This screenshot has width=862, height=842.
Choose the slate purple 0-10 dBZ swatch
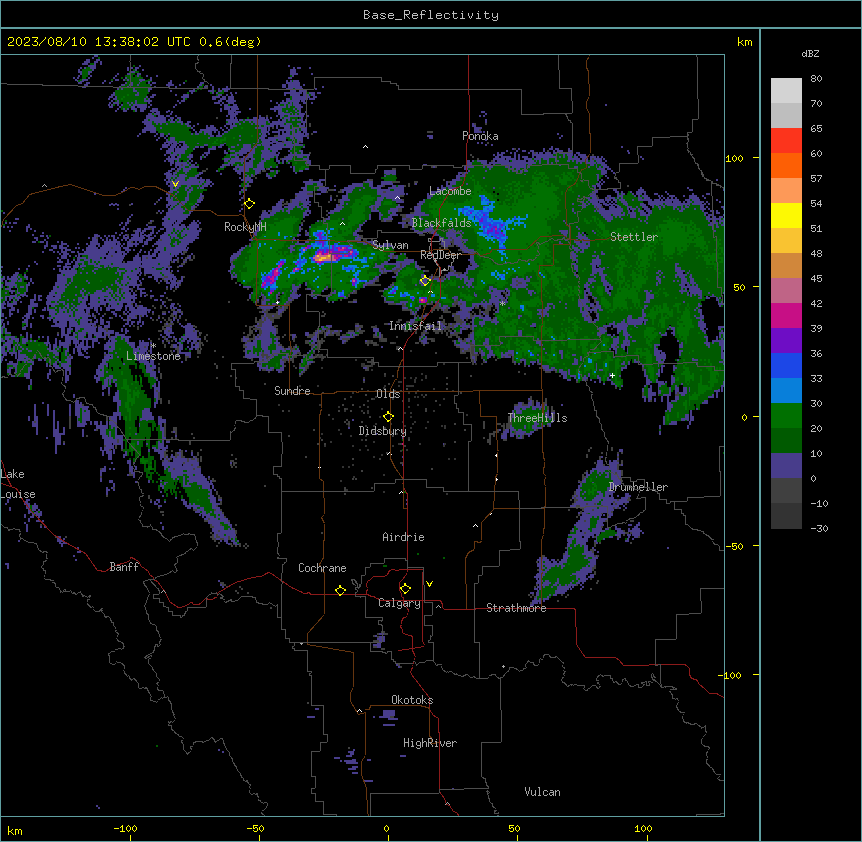click(x=786, y=466)
